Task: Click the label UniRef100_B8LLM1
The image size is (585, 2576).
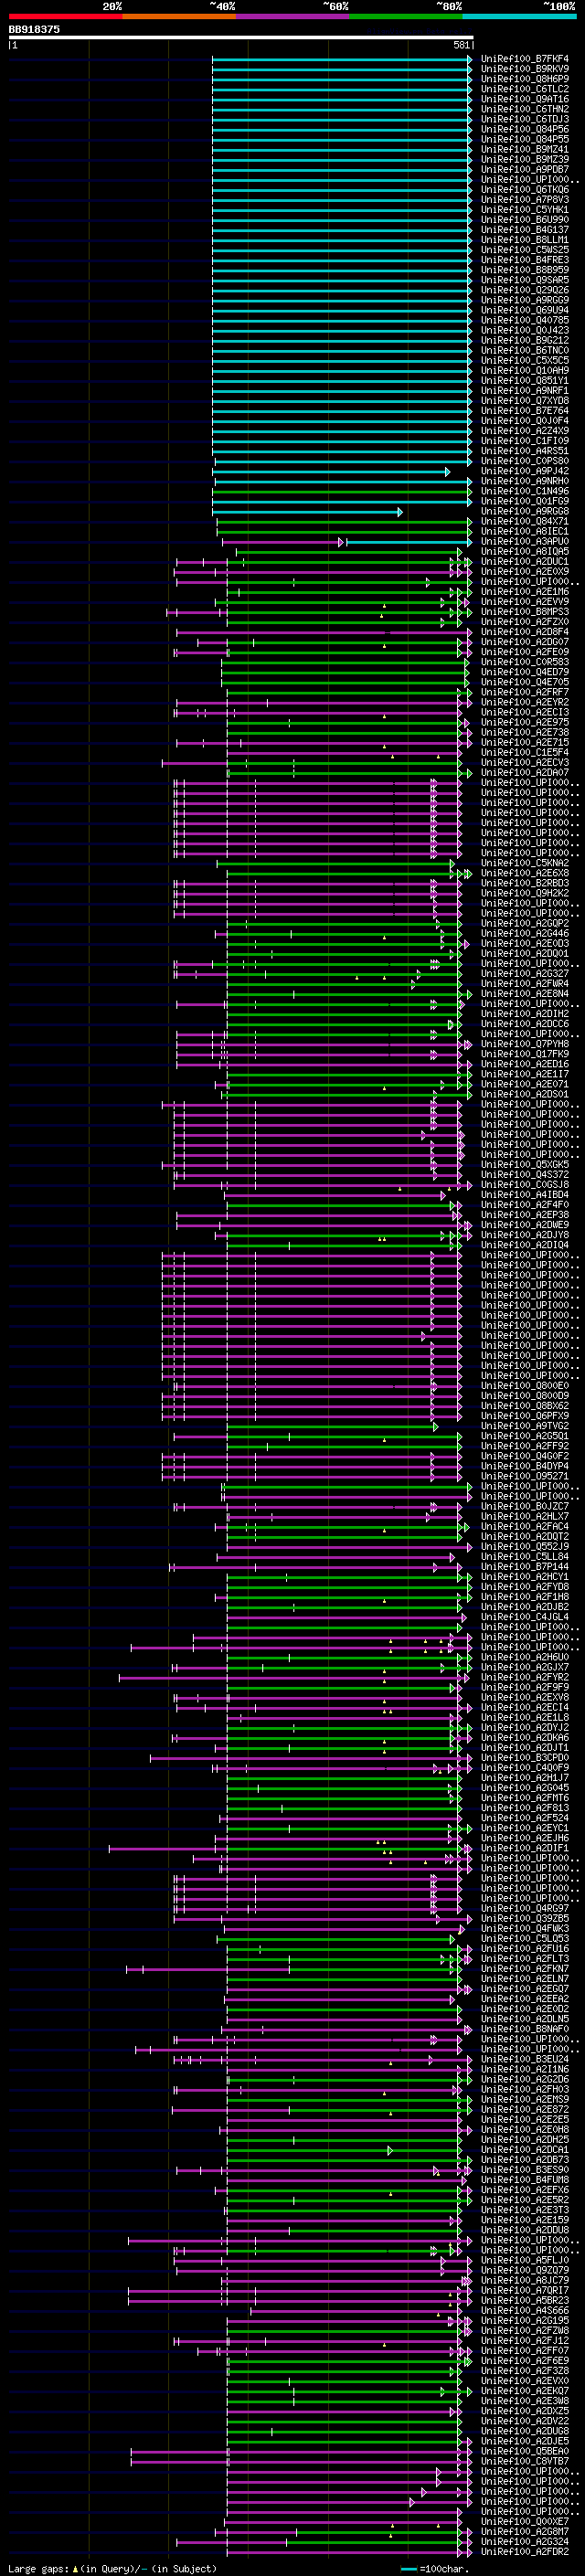Action: coord(525,240)
